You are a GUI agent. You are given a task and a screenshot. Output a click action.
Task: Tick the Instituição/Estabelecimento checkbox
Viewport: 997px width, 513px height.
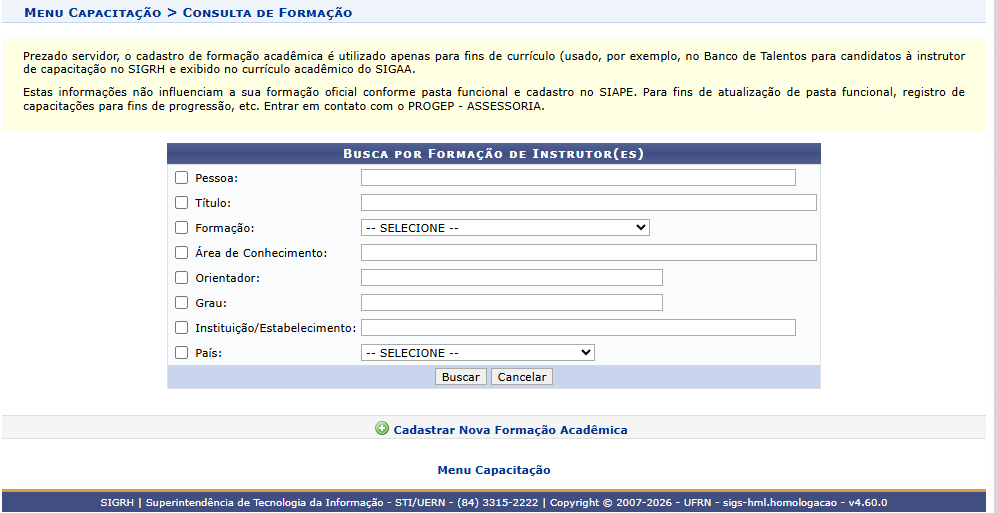[182, 328]
